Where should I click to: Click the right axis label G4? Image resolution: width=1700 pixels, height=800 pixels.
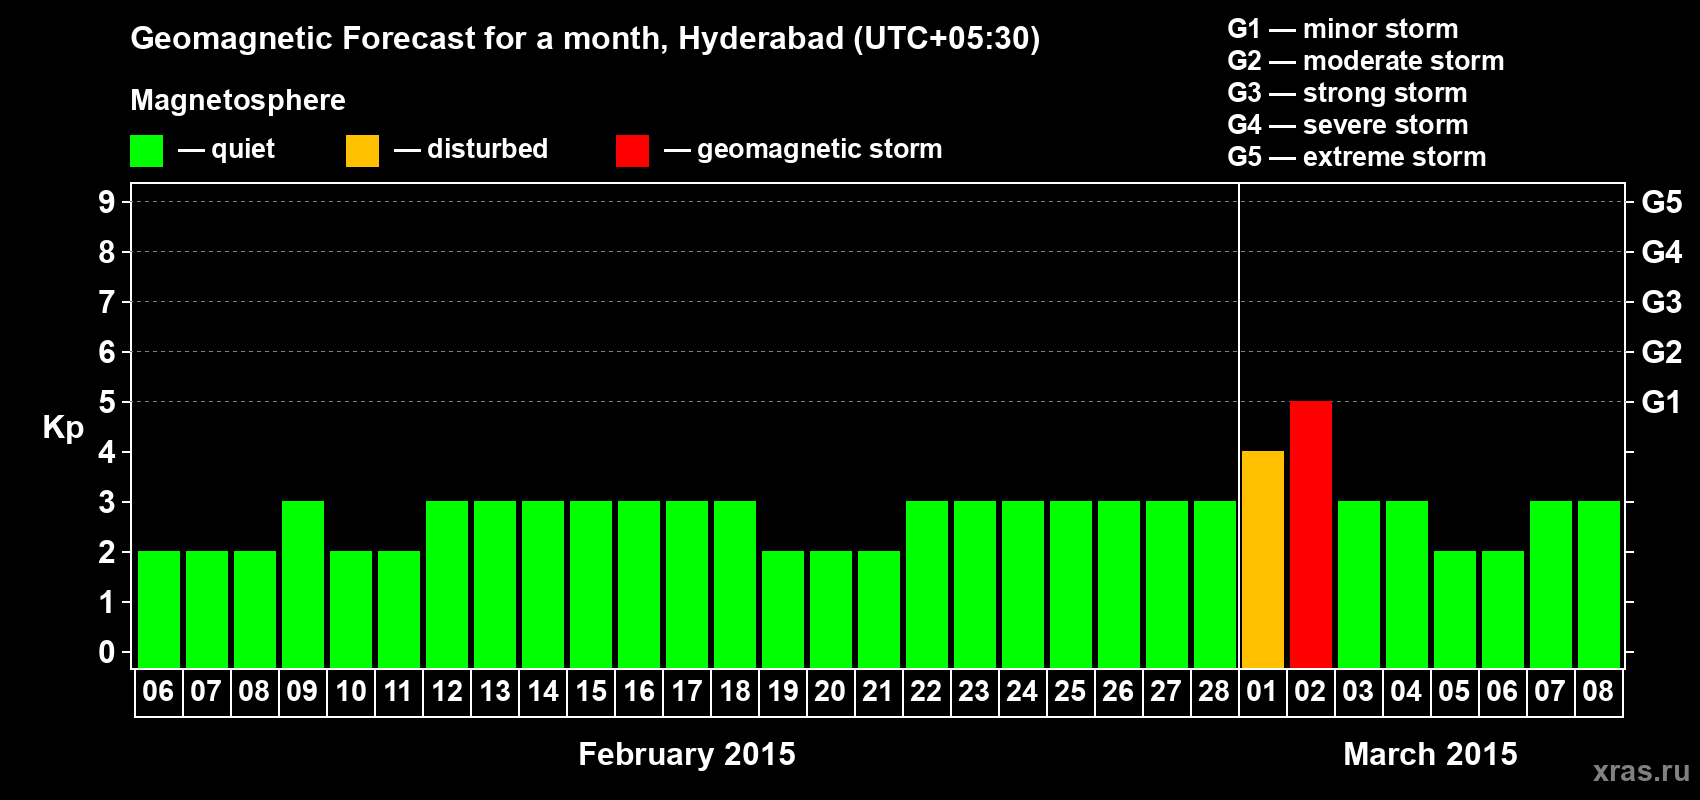pos(1662,252)
